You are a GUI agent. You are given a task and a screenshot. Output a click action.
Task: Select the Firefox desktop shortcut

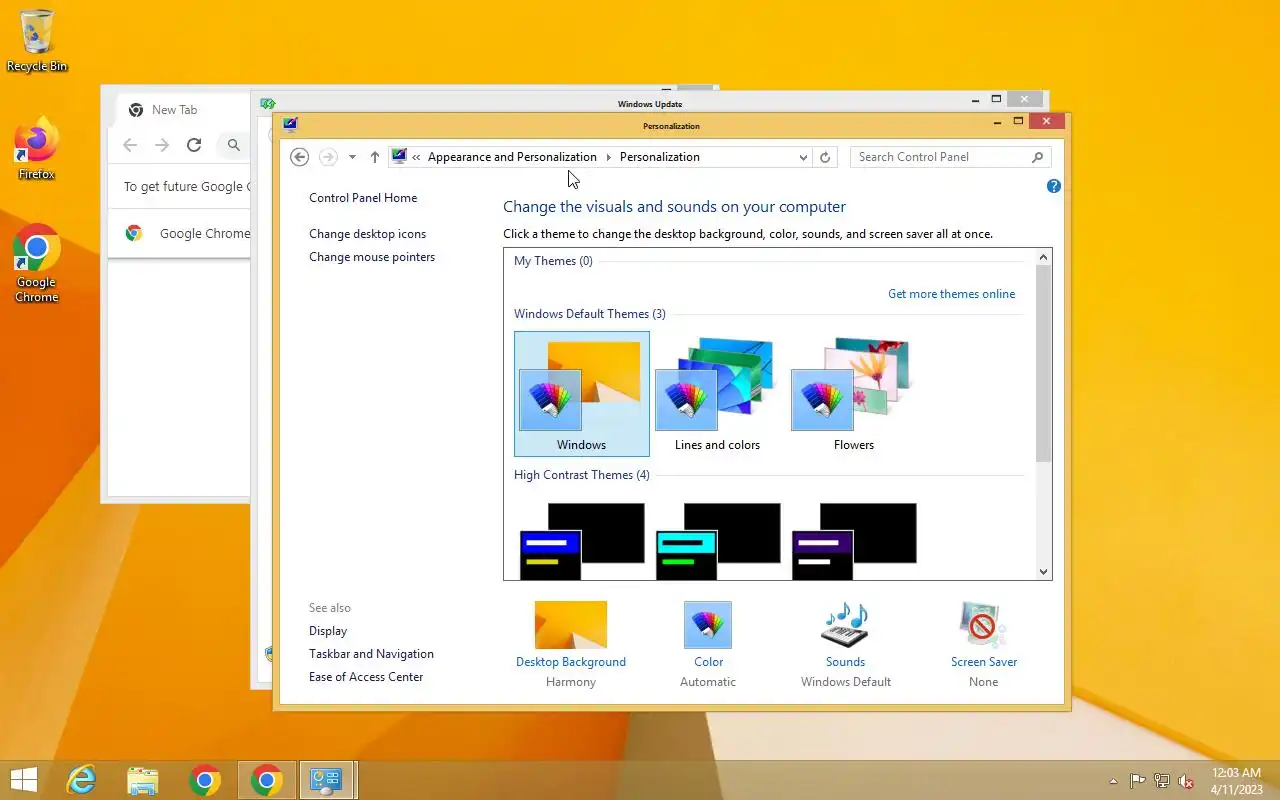[x=37, y=149]
